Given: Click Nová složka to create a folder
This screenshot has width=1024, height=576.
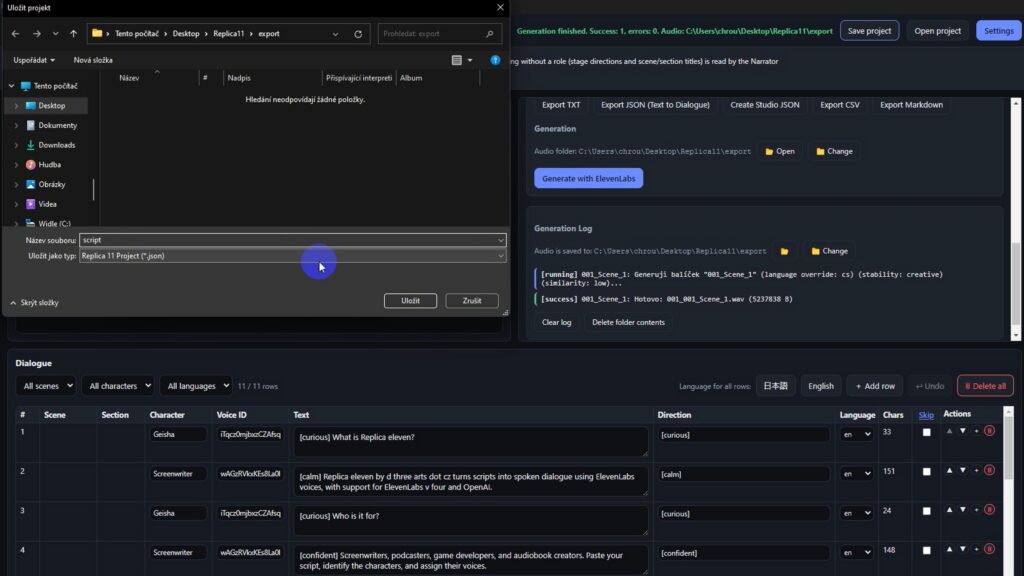Looking at the screenshot, I should point(93,60).
